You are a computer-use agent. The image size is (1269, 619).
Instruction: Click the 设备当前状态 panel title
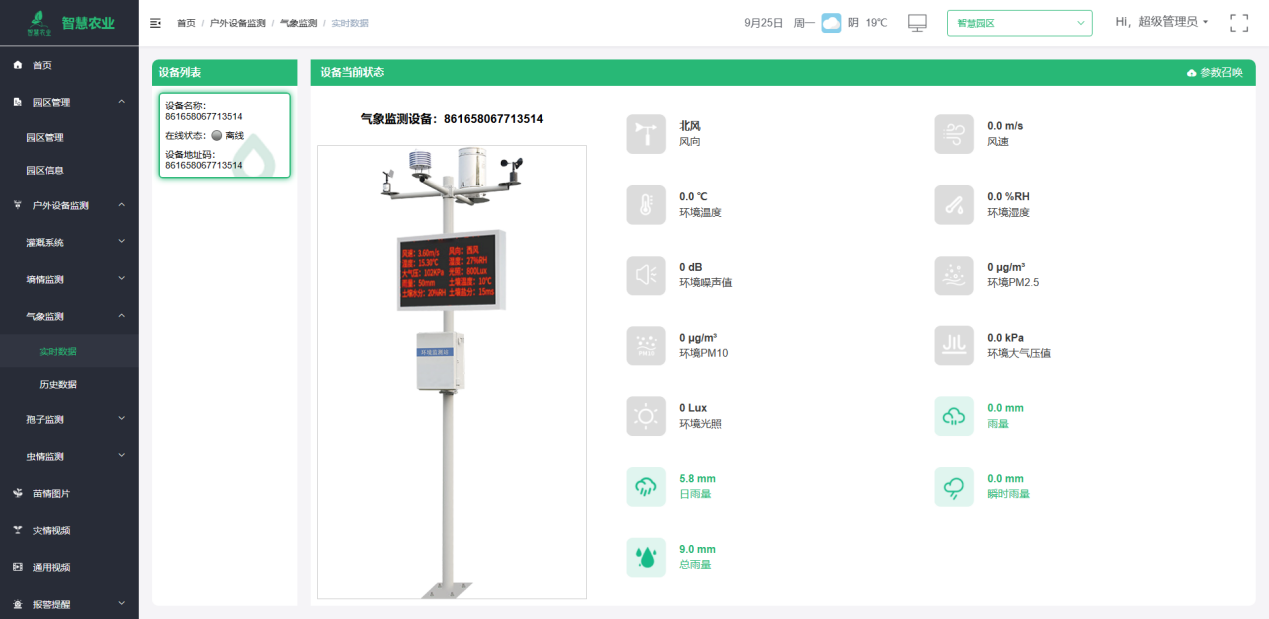[x=352, y=73]
